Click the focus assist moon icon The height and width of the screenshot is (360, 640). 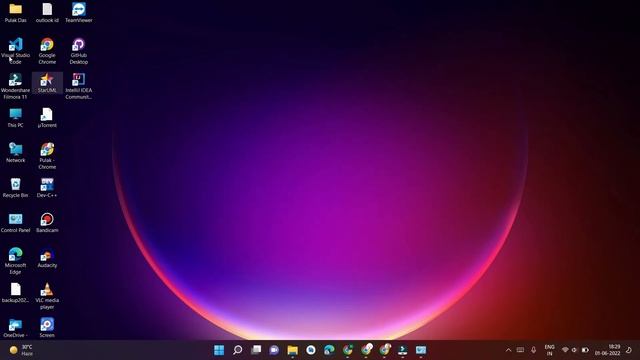tap(629, 350)
